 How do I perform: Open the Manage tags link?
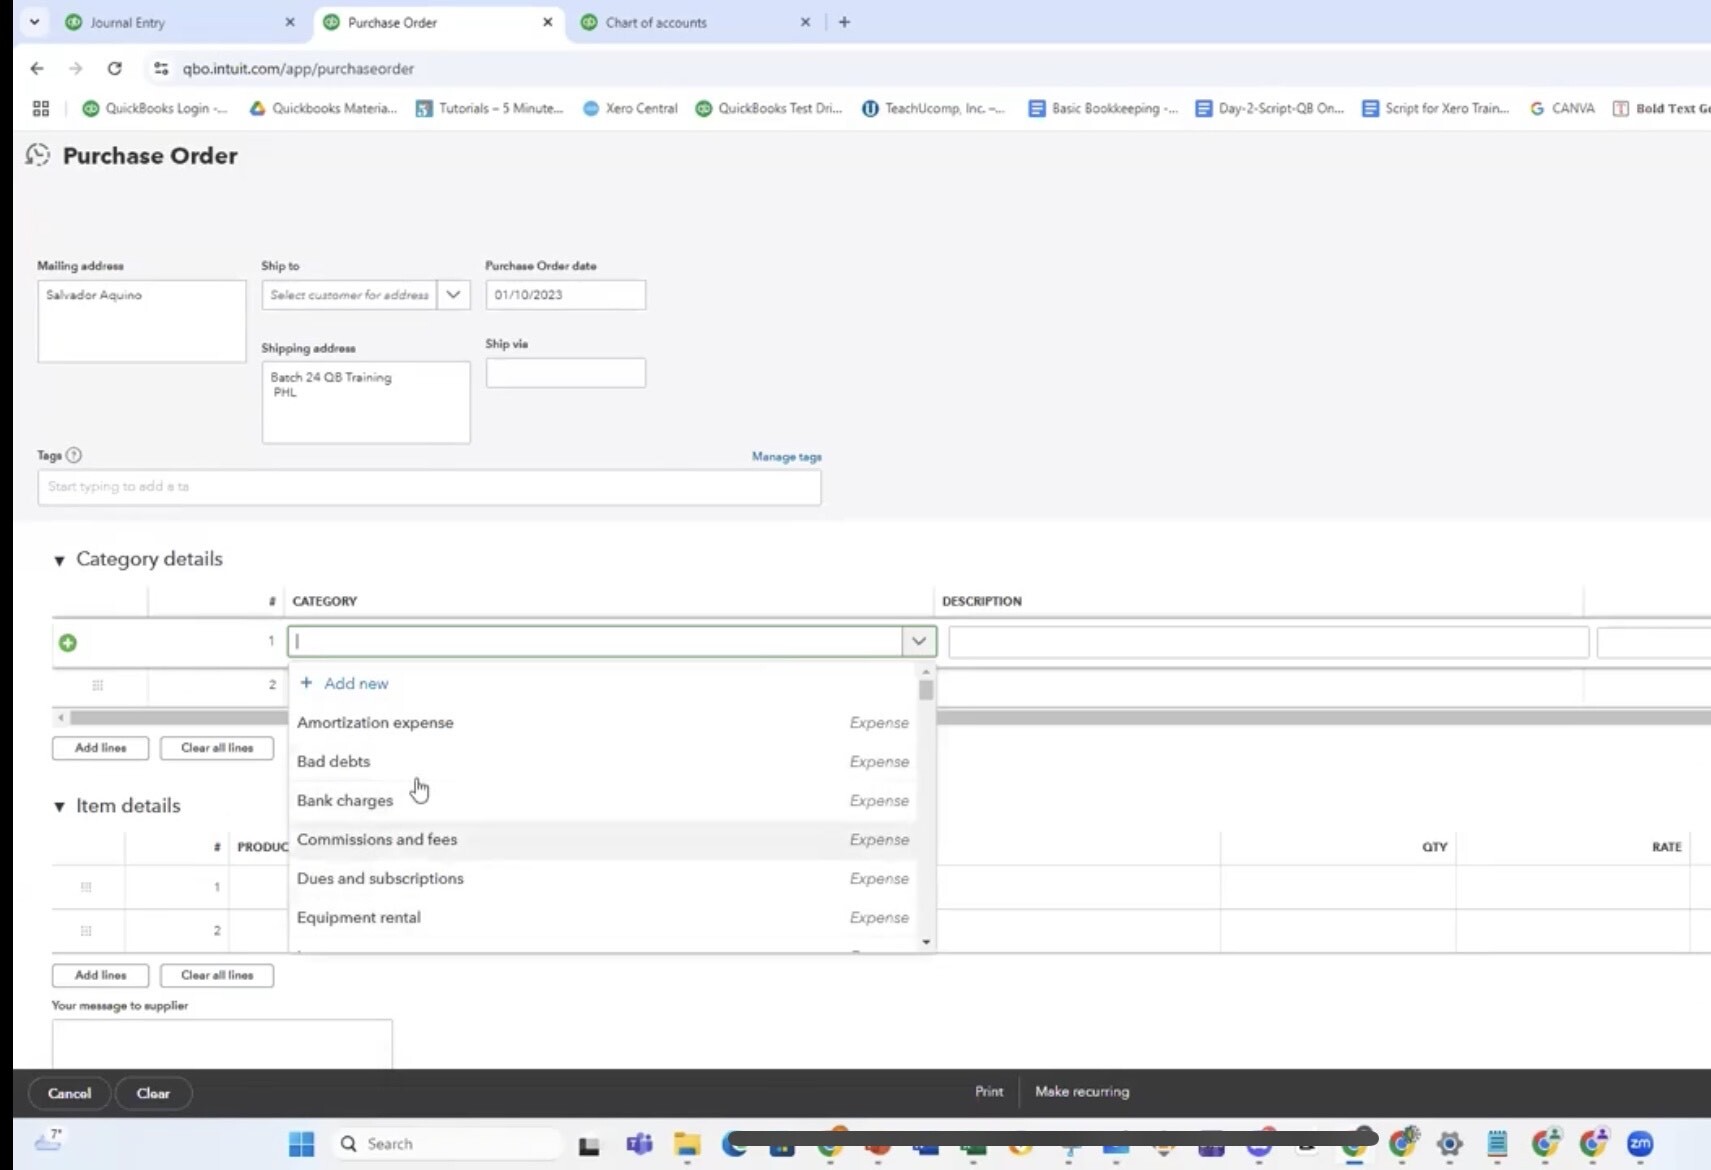point(787,456)
